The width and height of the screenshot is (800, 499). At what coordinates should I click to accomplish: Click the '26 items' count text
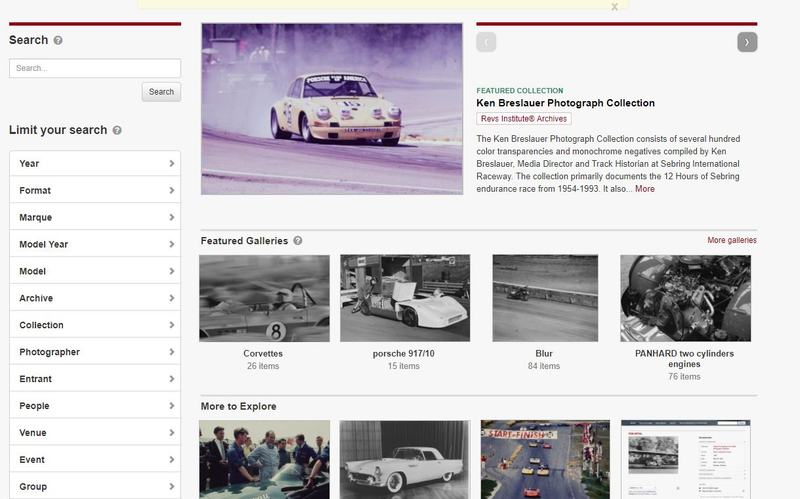[x=263, y=366]
